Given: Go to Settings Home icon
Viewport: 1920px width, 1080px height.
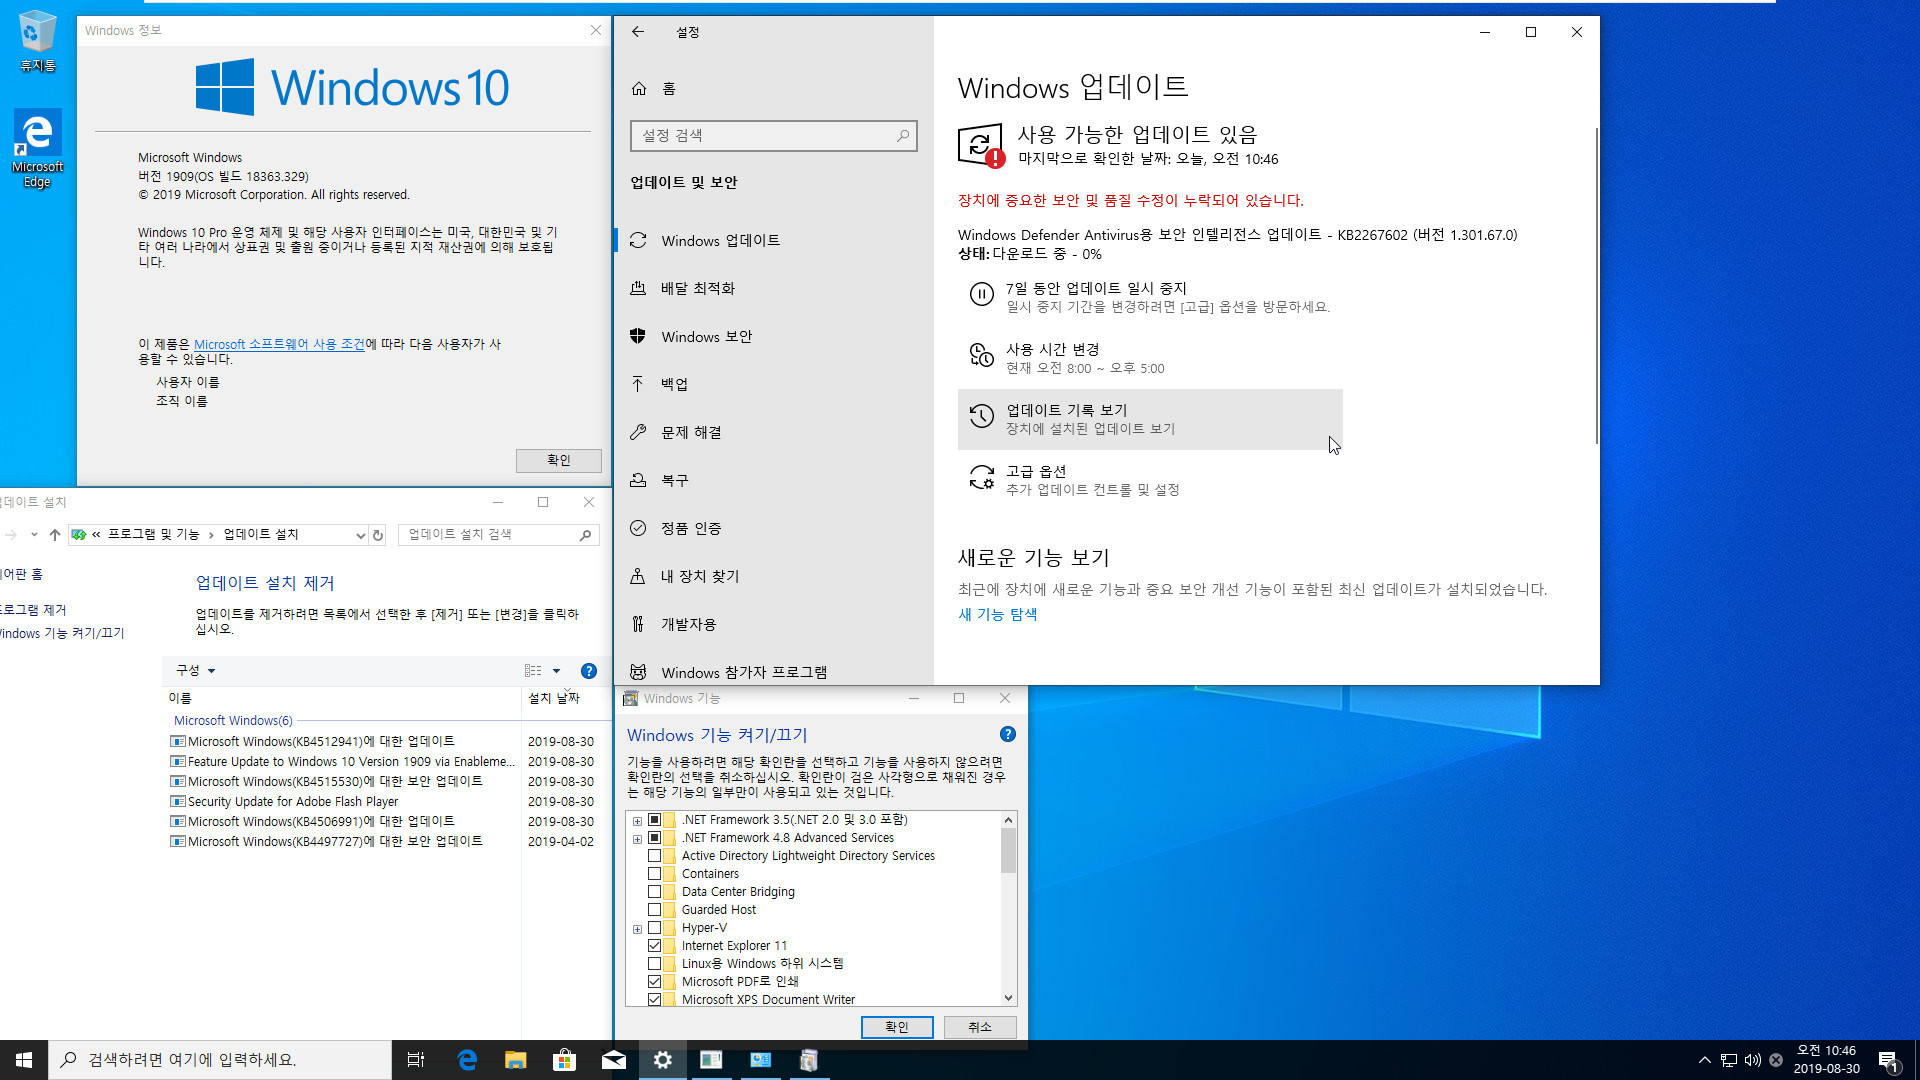Looking at the screenshot, I should pyautogui.click(x=639, y=89).
